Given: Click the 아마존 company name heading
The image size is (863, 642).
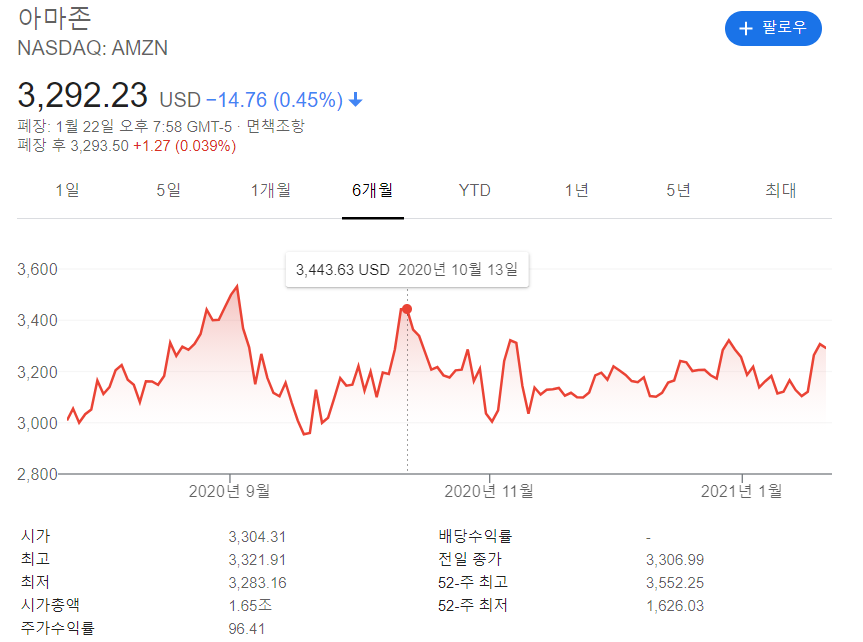Looking at the screenshot, I should tap(54, 18).
